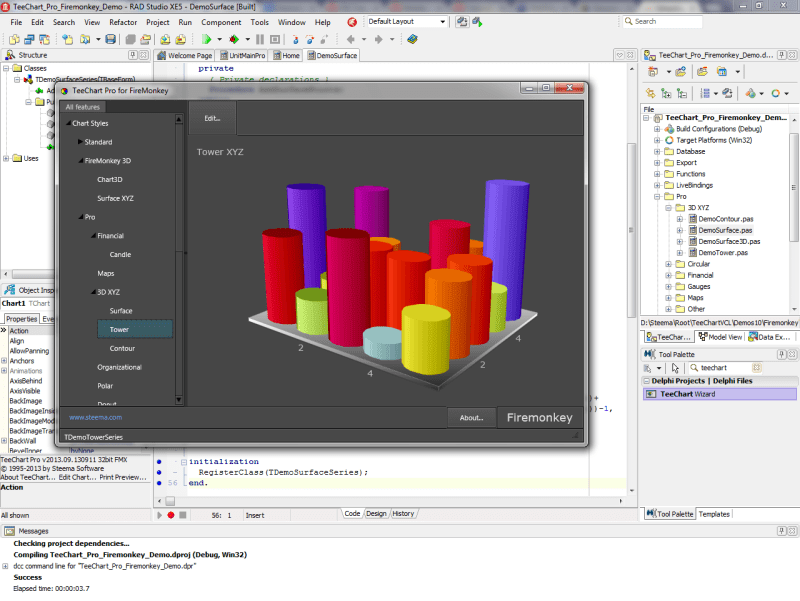Click the macro play triangle in status bar
The image size is (800, 601).
[x=160, y=514]
